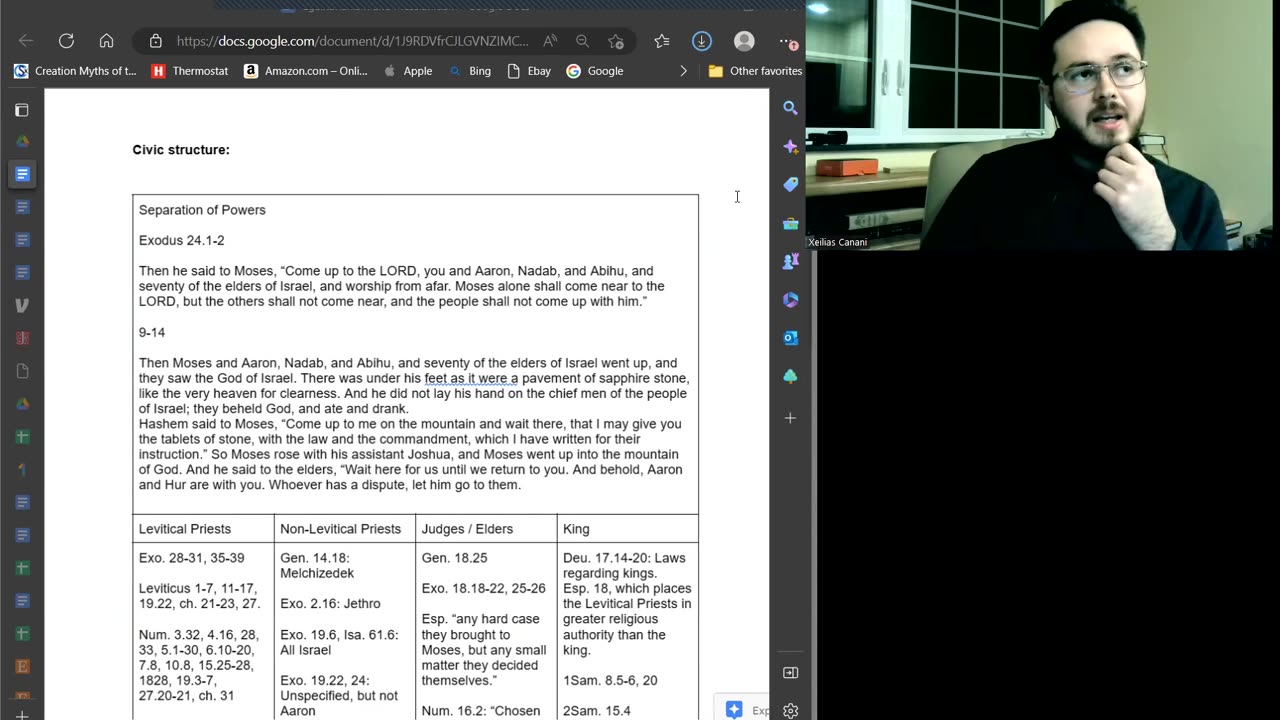Viewport: 1280px width, 720px height.
Task: View site info lock icon
Action: [155, 41]
